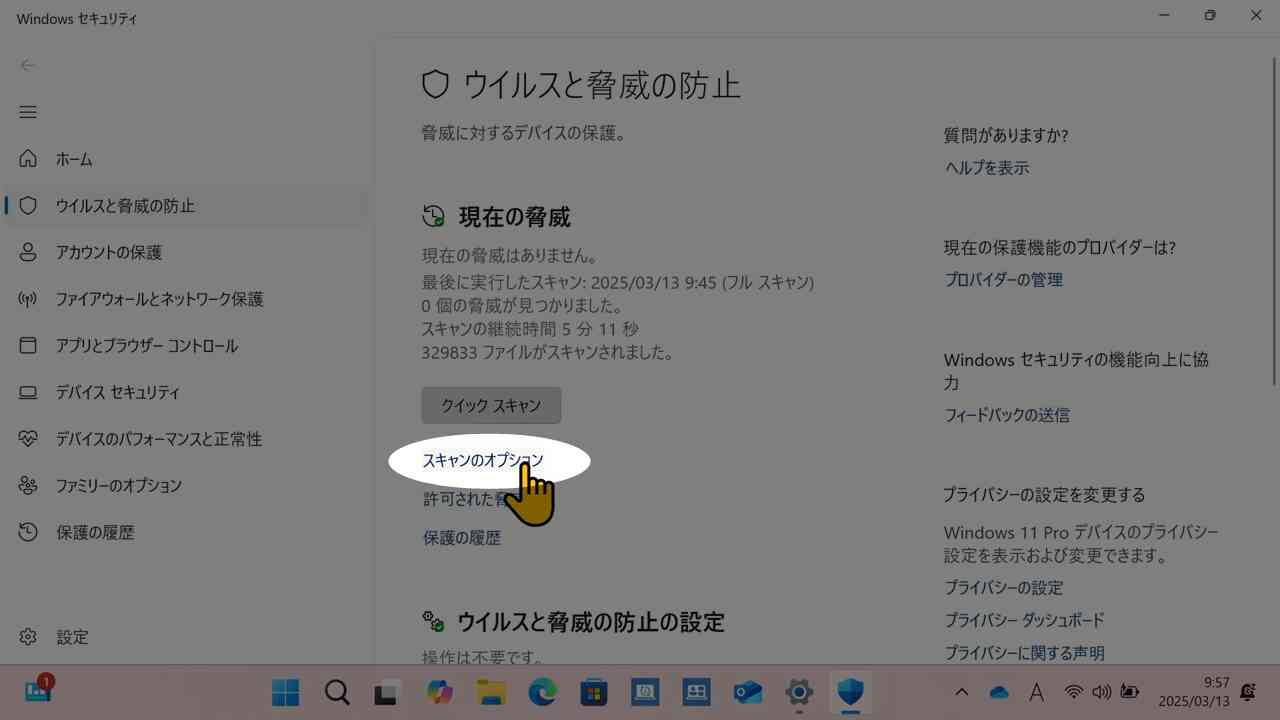Open Microsoft Edge from the taskbar
This screenshot has height=720, width=1280.
542,692
